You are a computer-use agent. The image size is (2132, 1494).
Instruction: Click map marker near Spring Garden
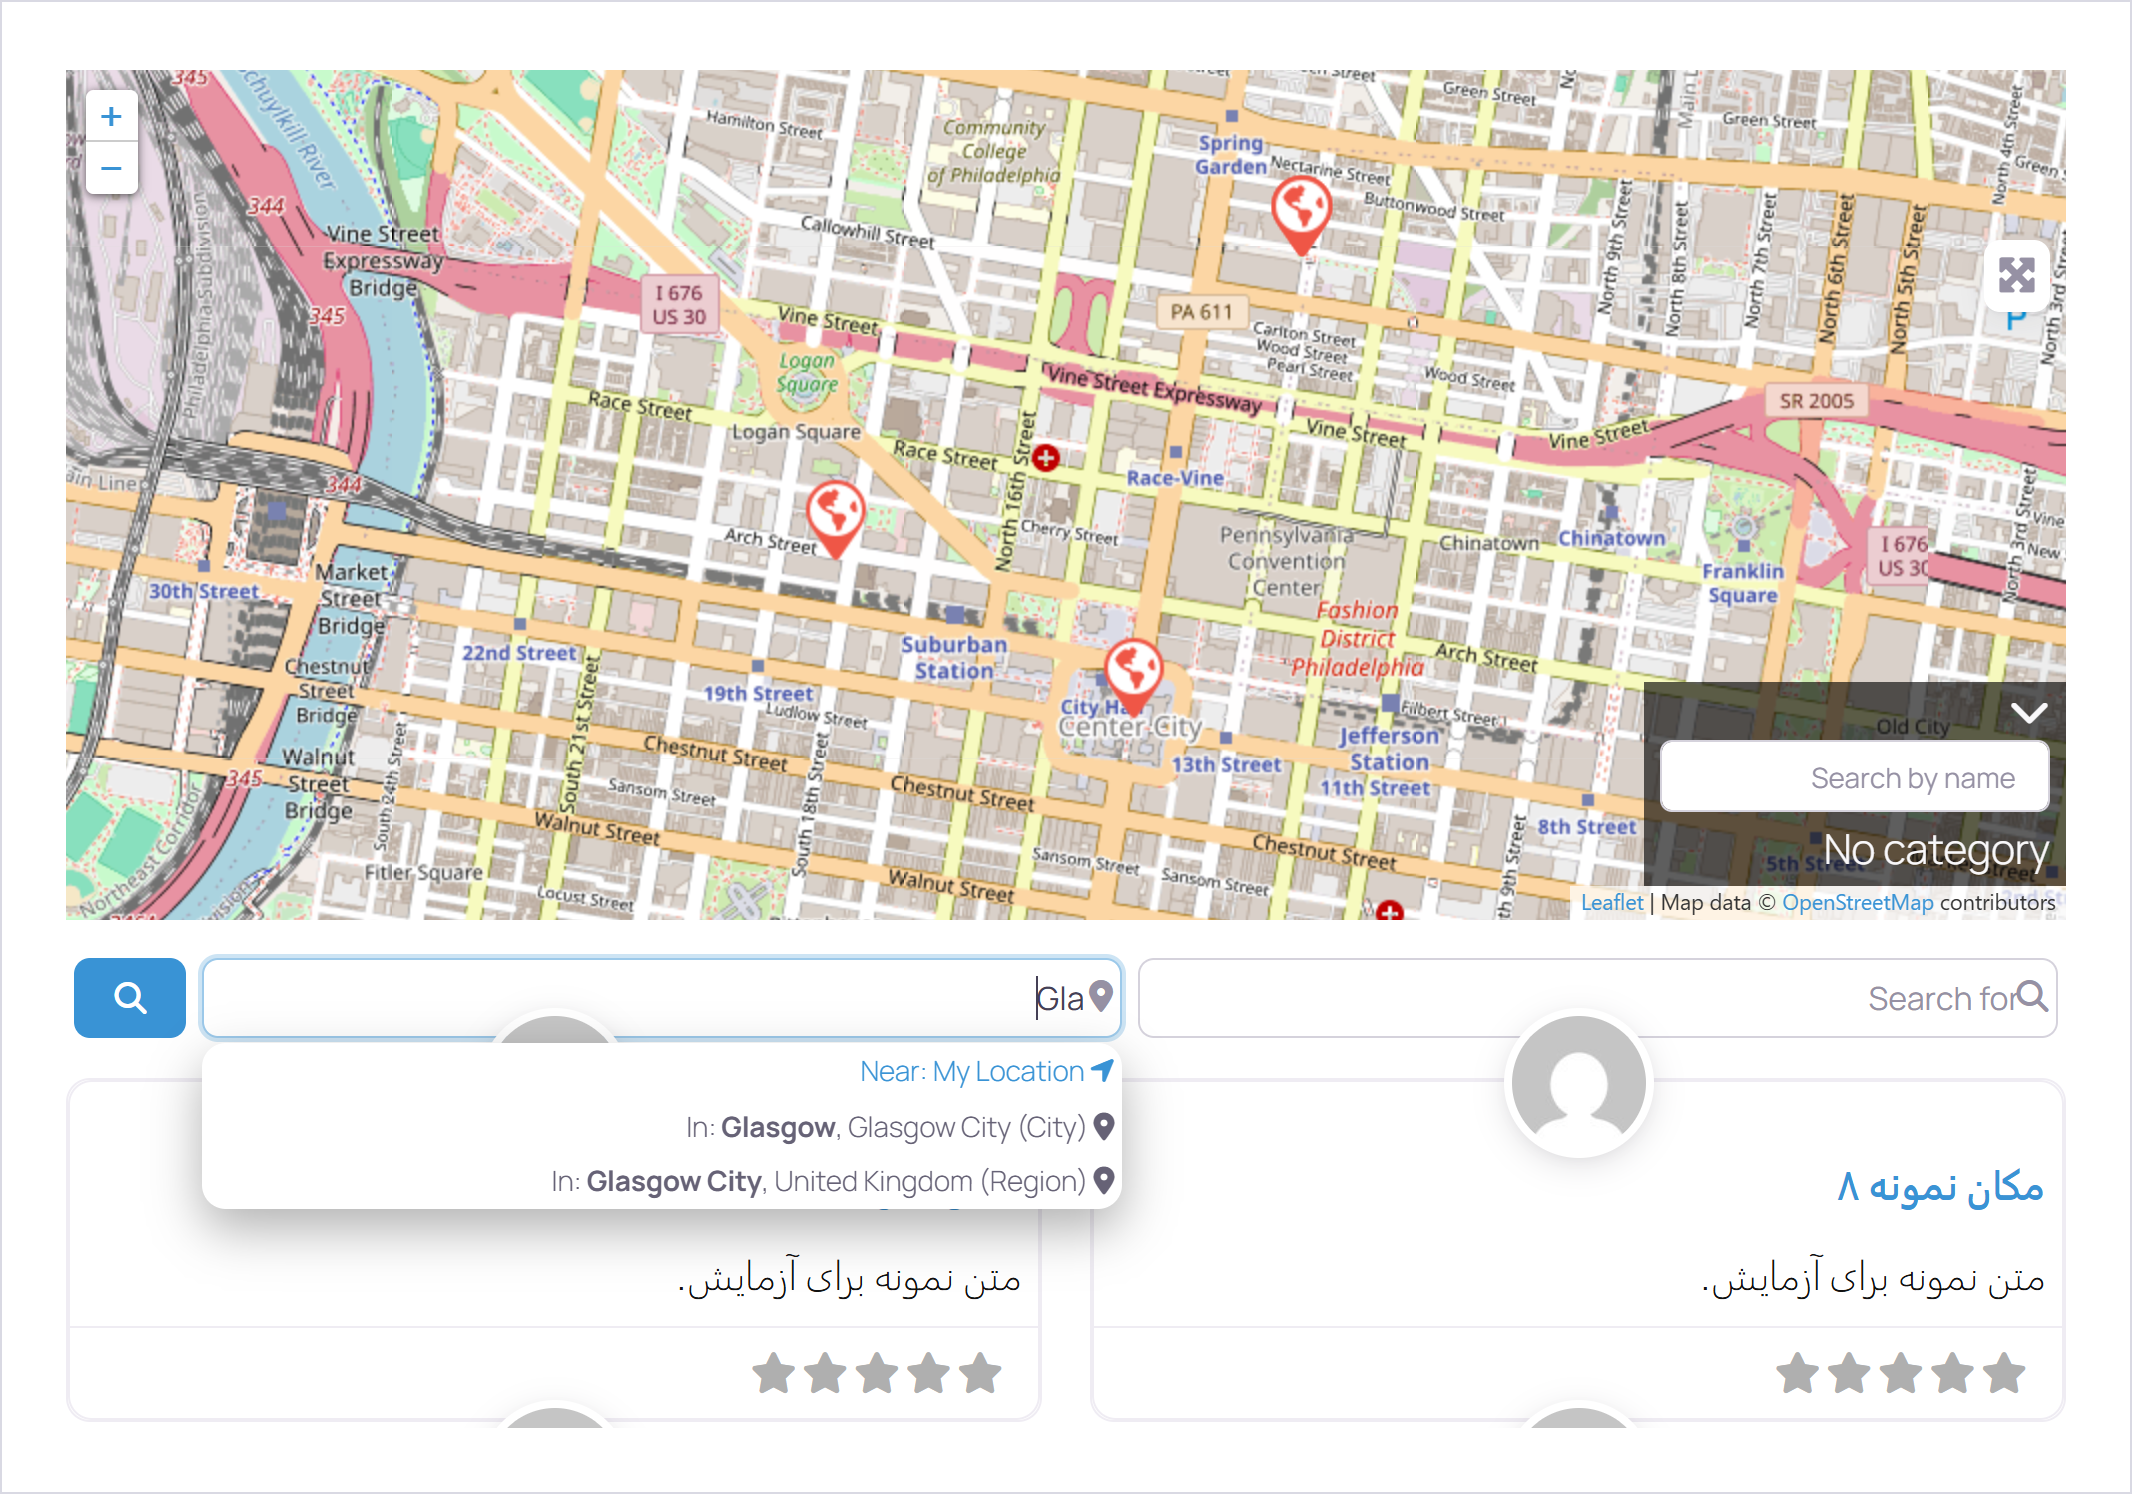1301,216
